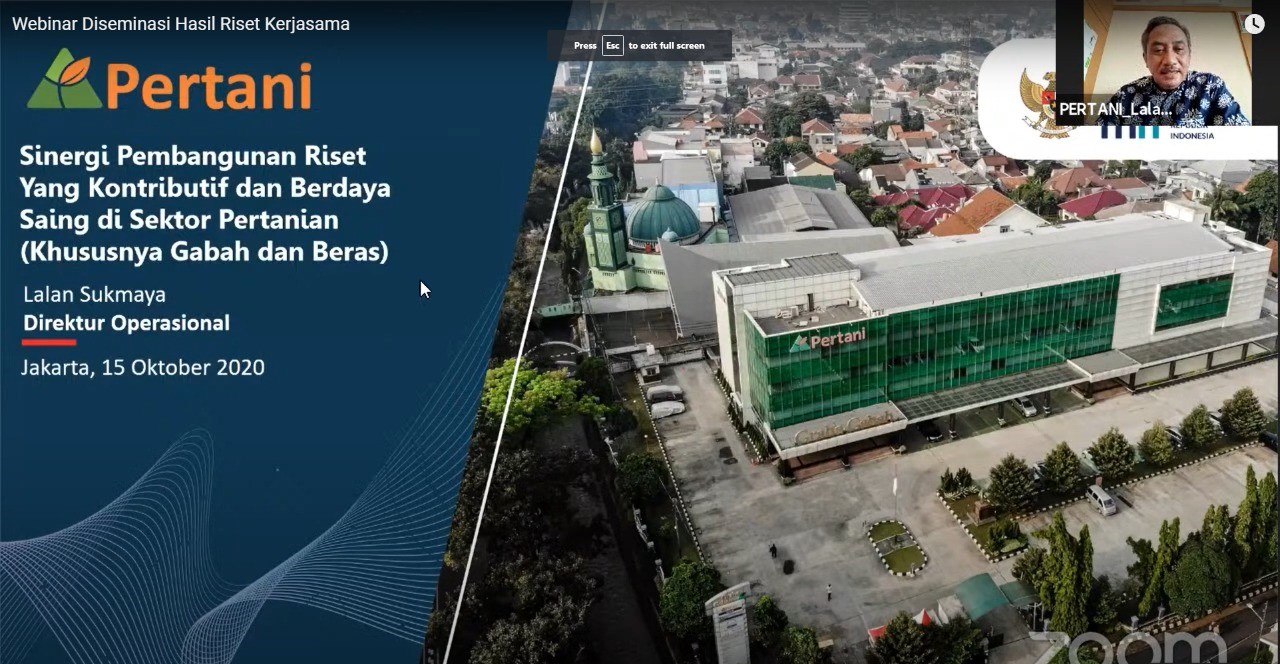This screenshot has width=1280, height=664.
Task: Click the 'Lalan Sukmaya' presenter name
Action: coord(94,294)
